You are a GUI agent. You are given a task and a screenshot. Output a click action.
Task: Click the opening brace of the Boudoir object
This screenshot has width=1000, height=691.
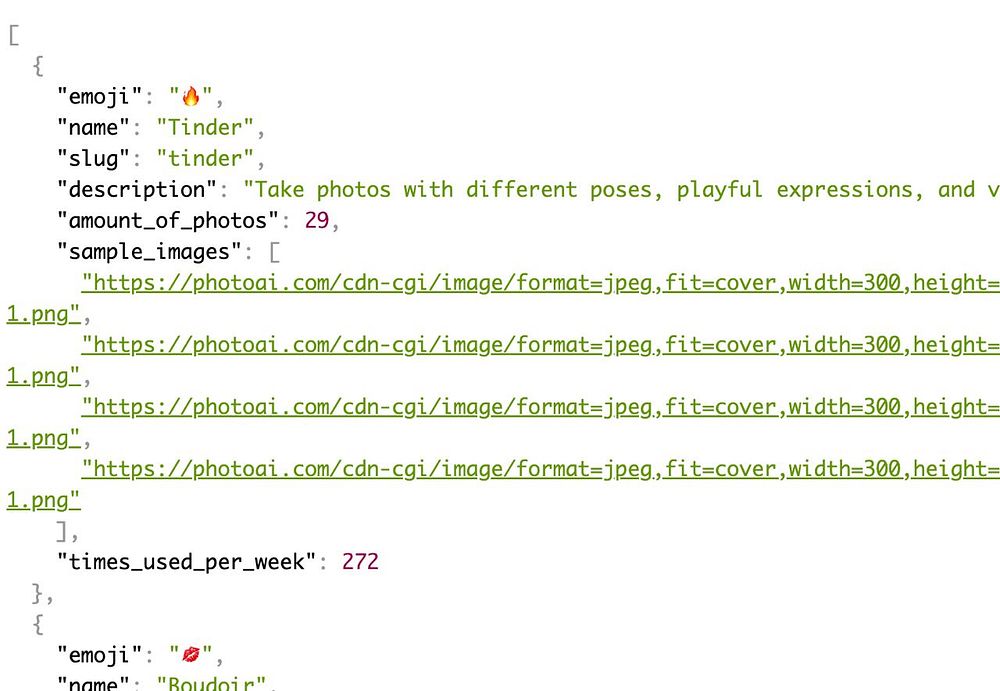(x=38, y=624)
